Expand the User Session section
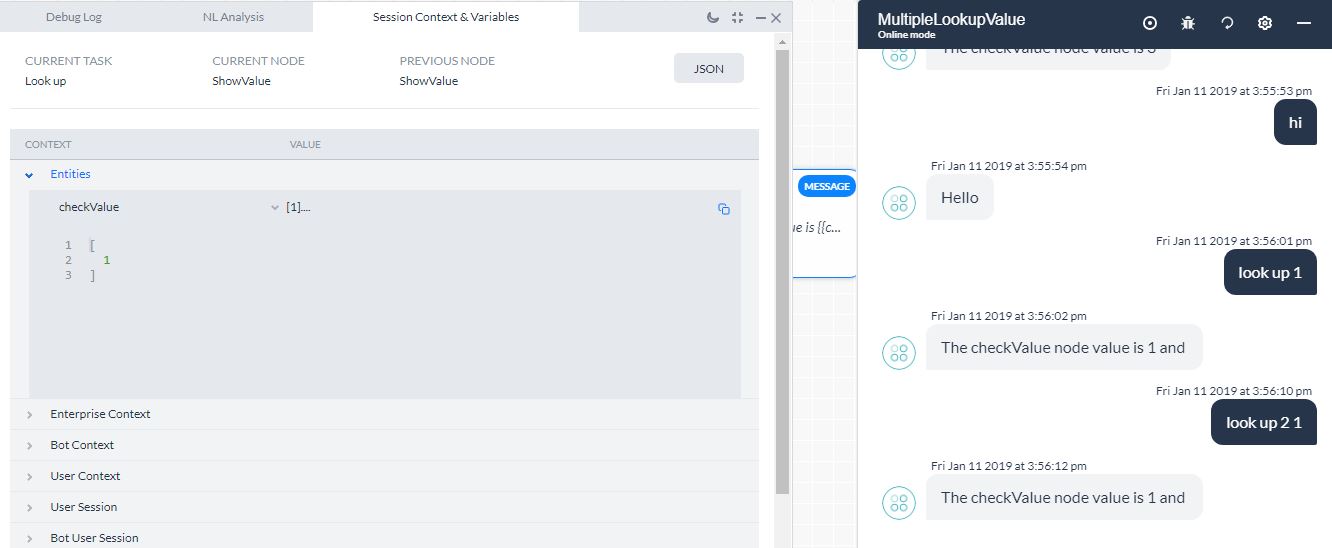 29,508
